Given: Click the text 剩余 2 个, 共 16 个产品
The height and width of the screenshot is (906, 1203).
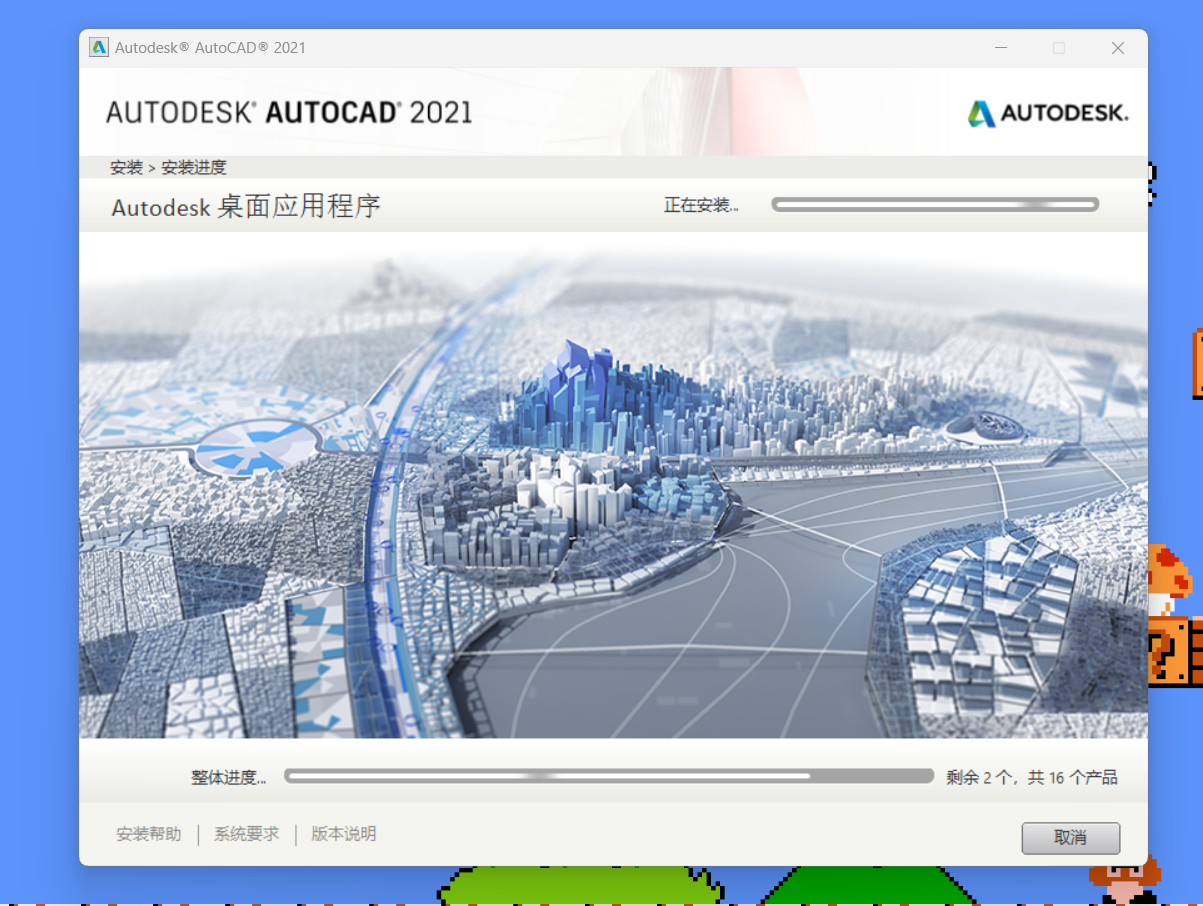Looking at the screenshot, I should (1032, 777).
